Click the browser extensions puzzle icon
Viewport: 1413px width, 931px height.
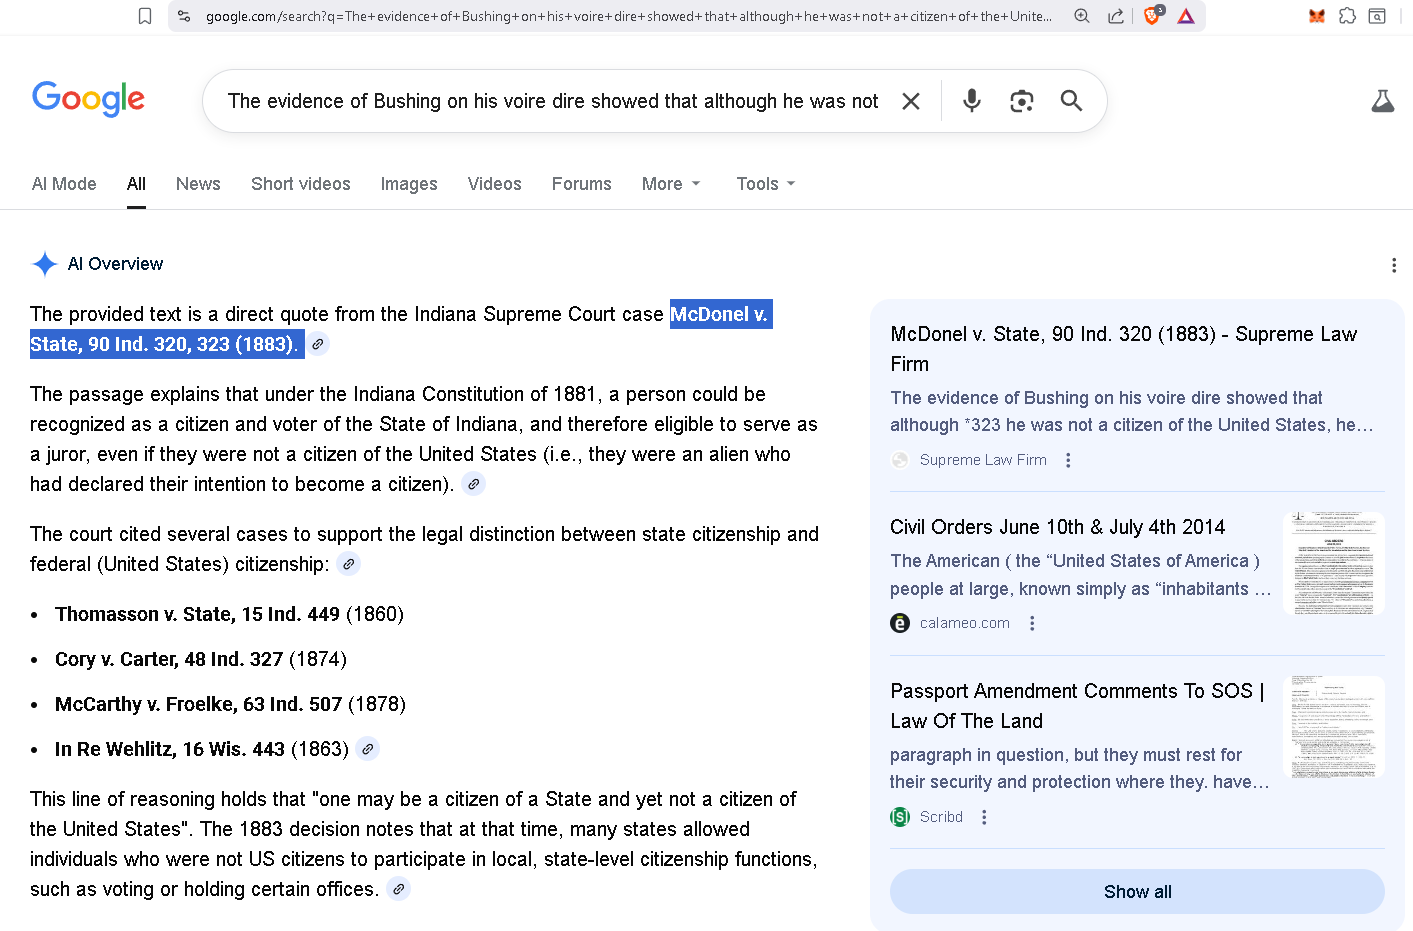pos(1347,16)
